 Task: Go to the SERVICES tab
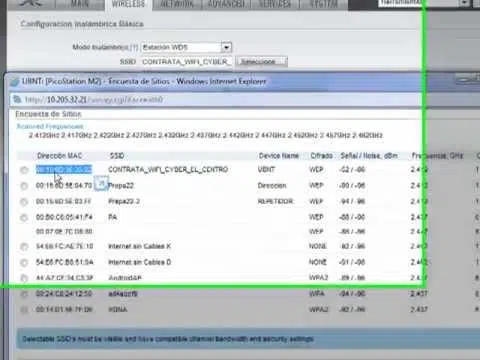click(x=275, y=5)
